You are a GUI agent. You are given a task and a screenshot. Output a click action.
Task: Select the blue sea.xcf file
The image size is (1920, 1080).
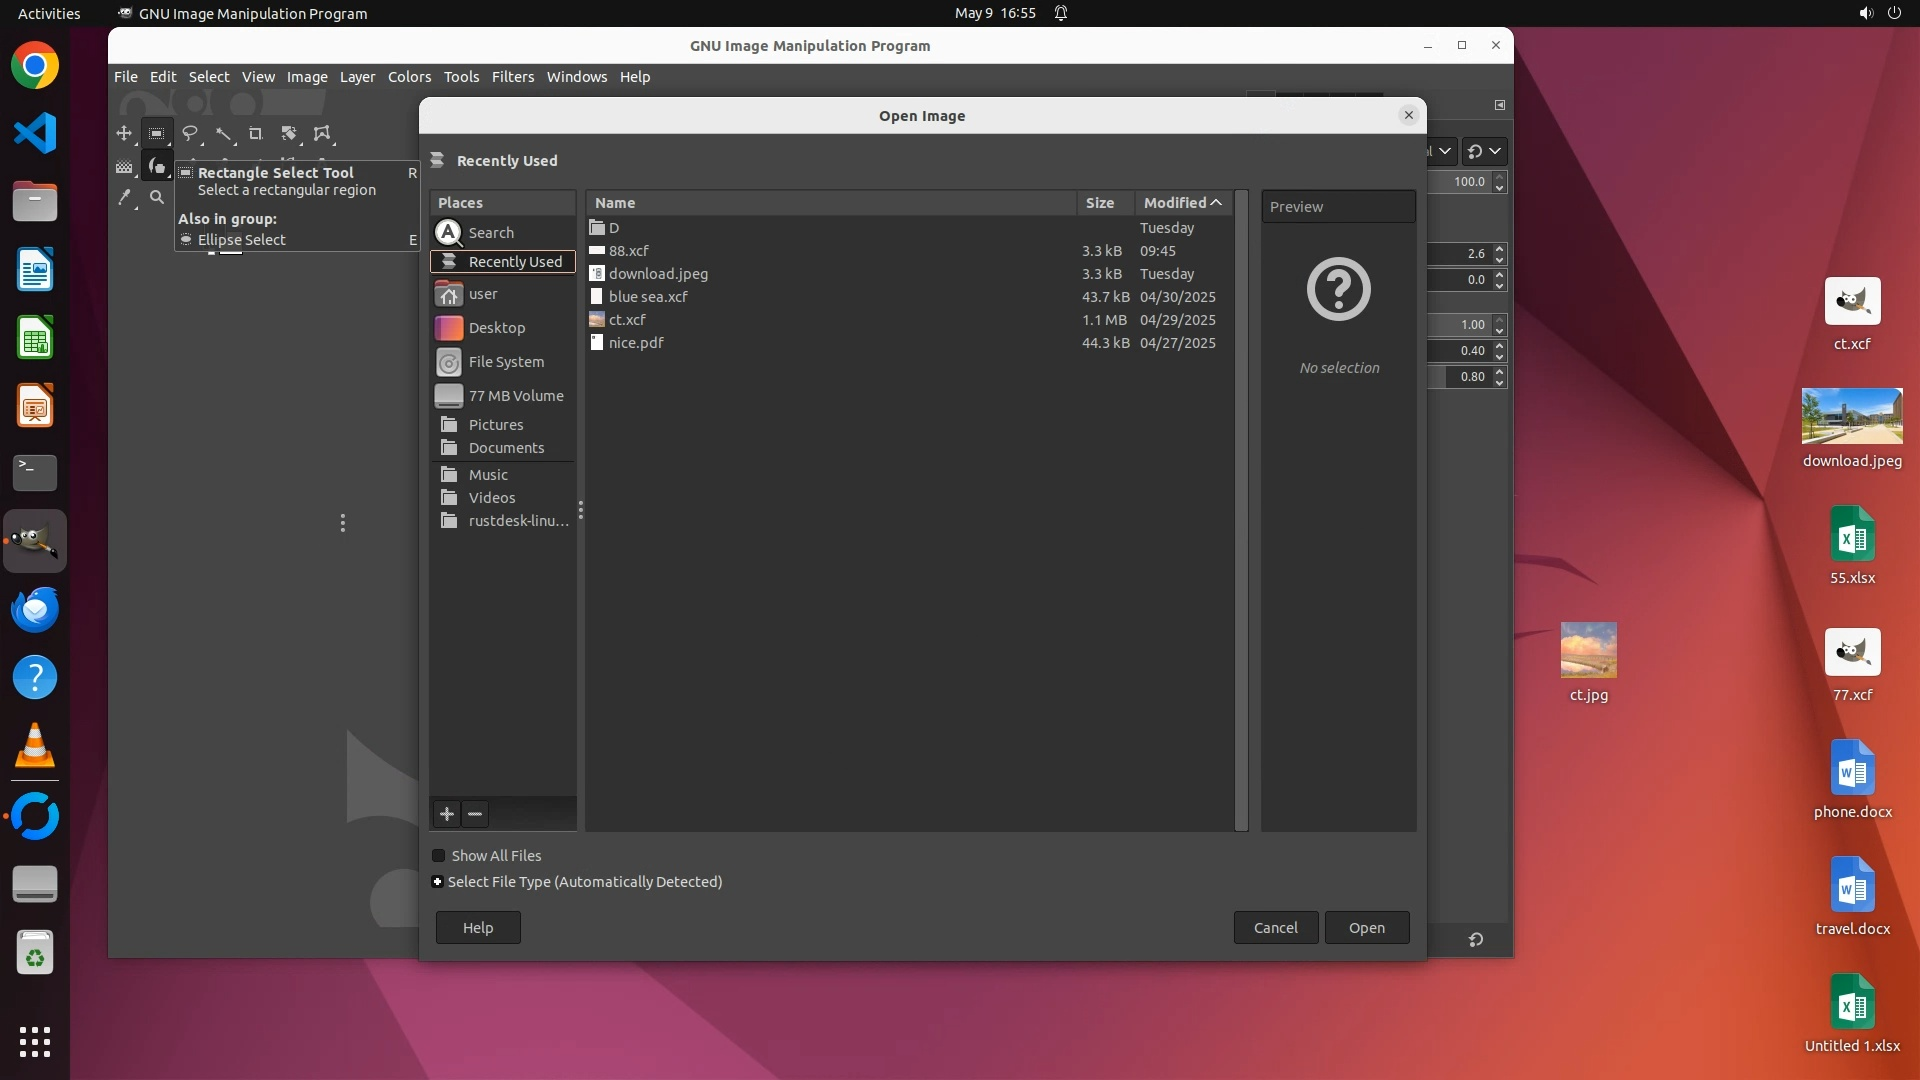coord(648,297)
